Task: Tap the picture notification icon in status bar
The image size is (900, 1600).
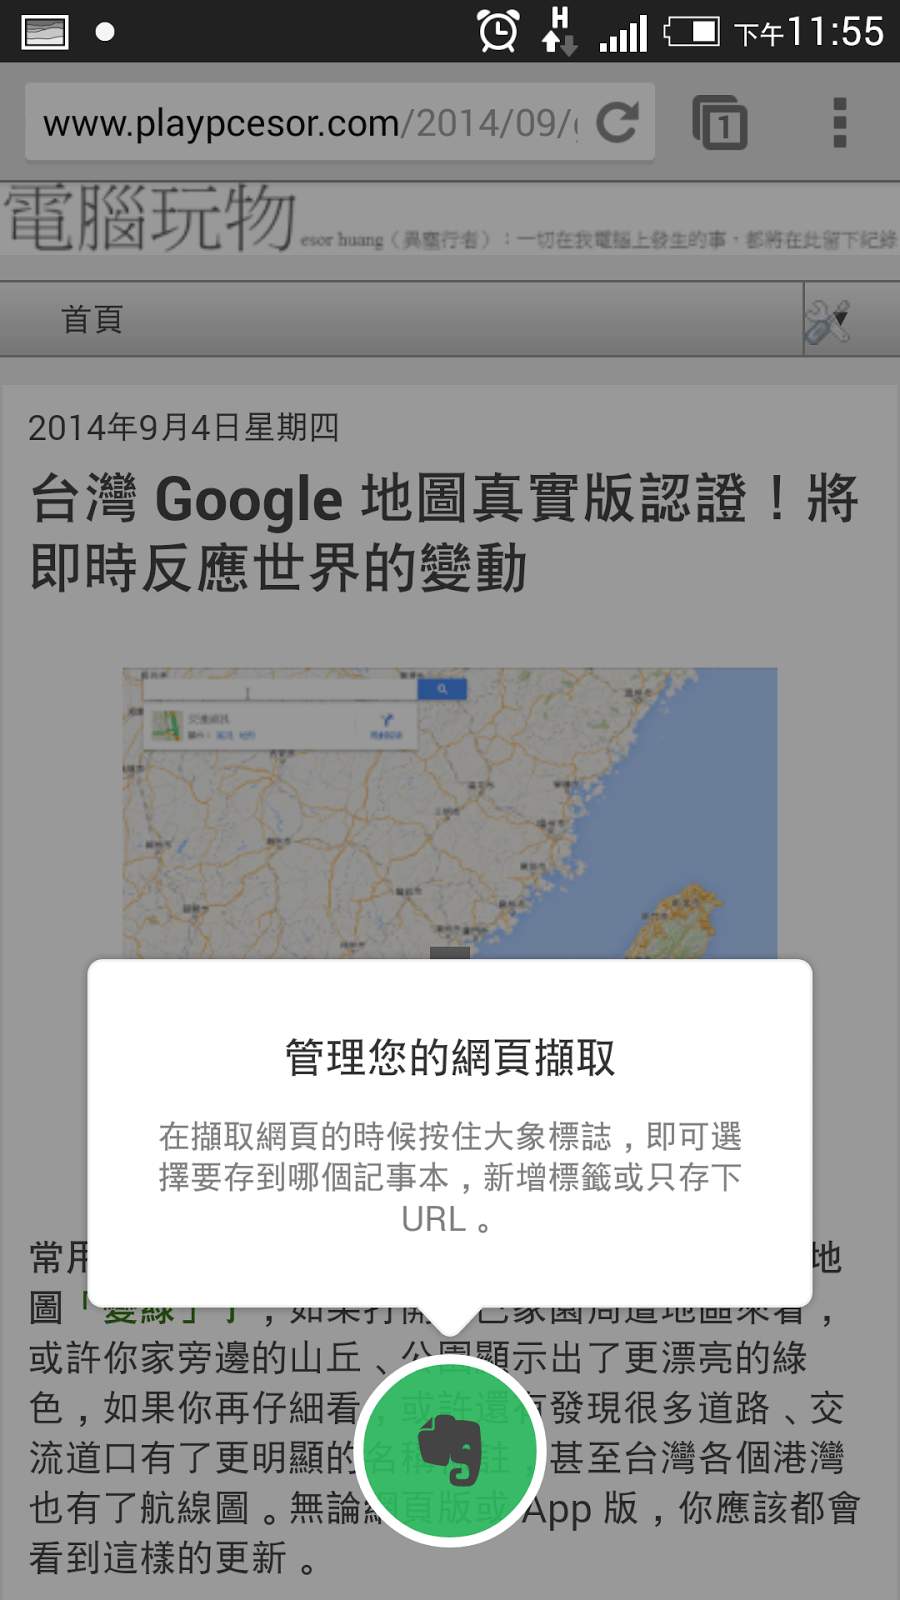Action: point(45,32)
